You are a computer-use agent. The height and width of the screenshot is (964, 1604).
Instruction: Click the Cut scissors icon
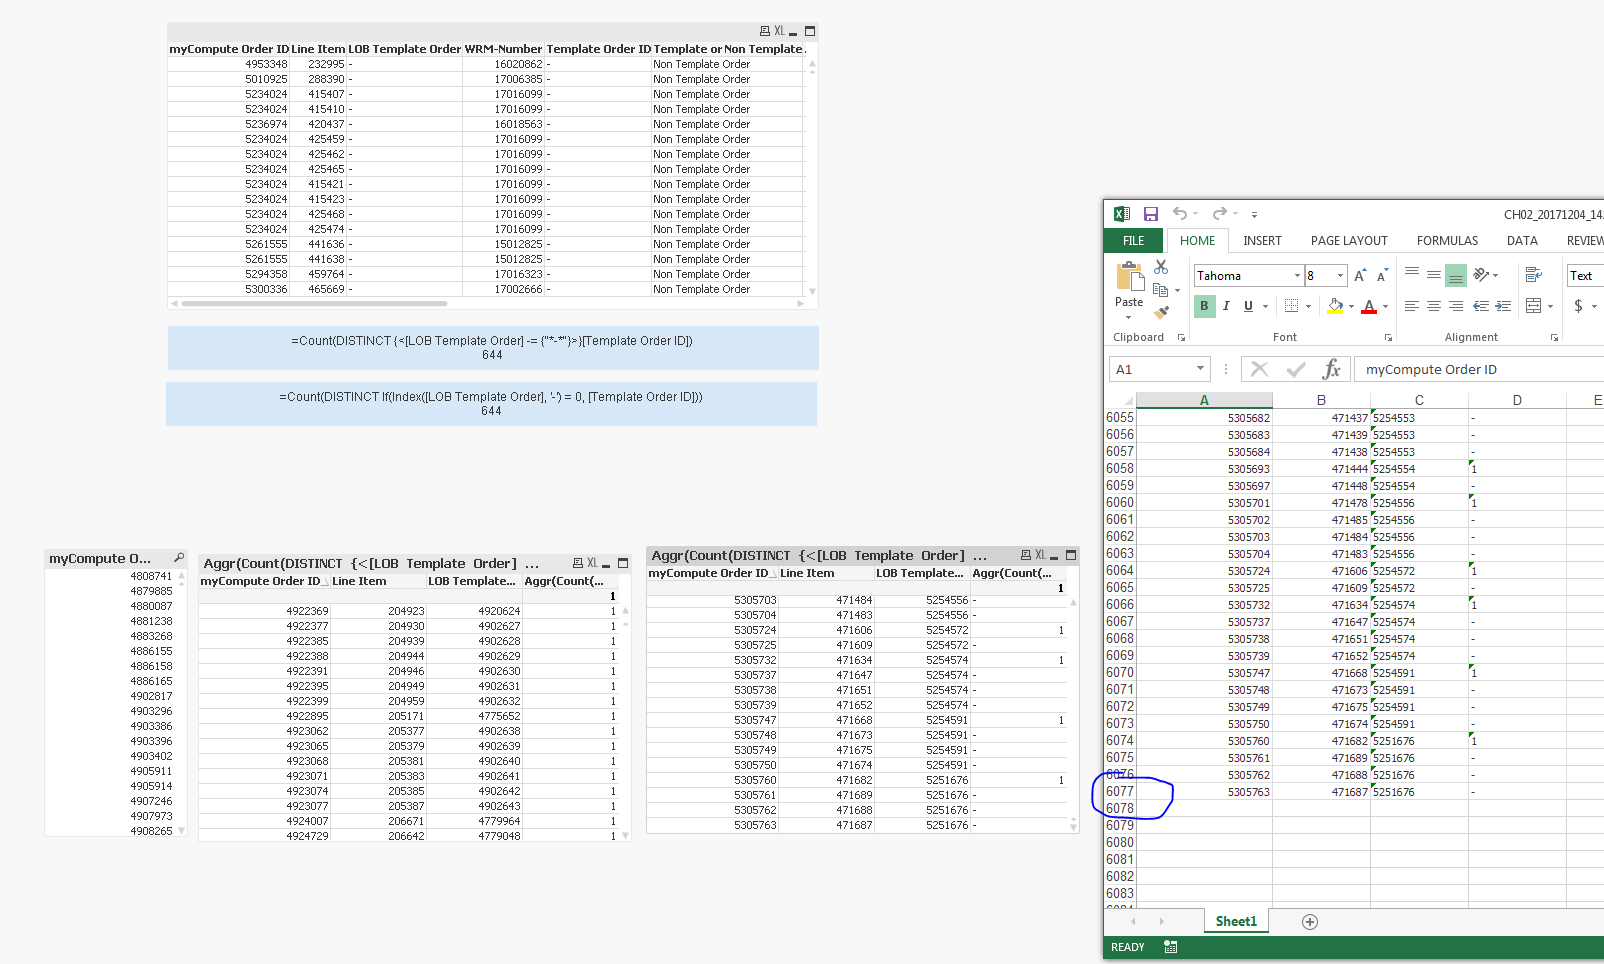pos(1161,267)
